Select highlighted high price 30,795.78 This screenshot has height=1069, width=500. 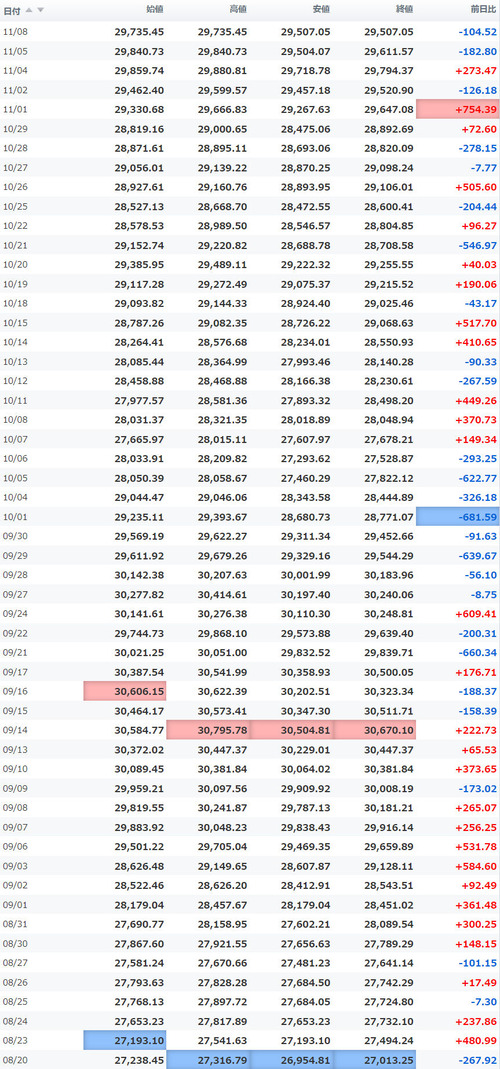[x=208, y=730]
